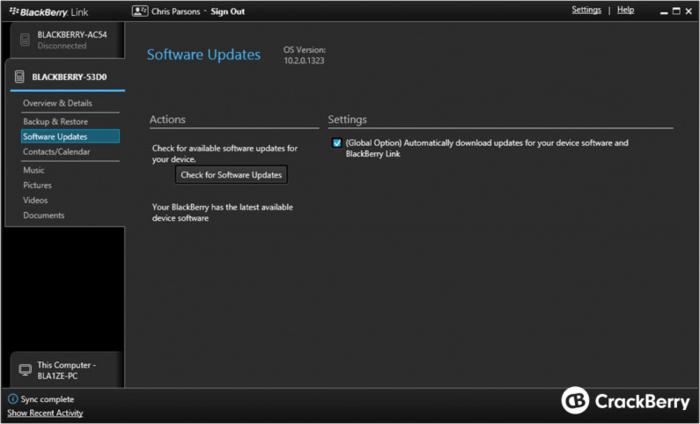Open the Overview & Details section
Image resolution: width=700 pixels, height=424 pixels.
tap(58, 103)
